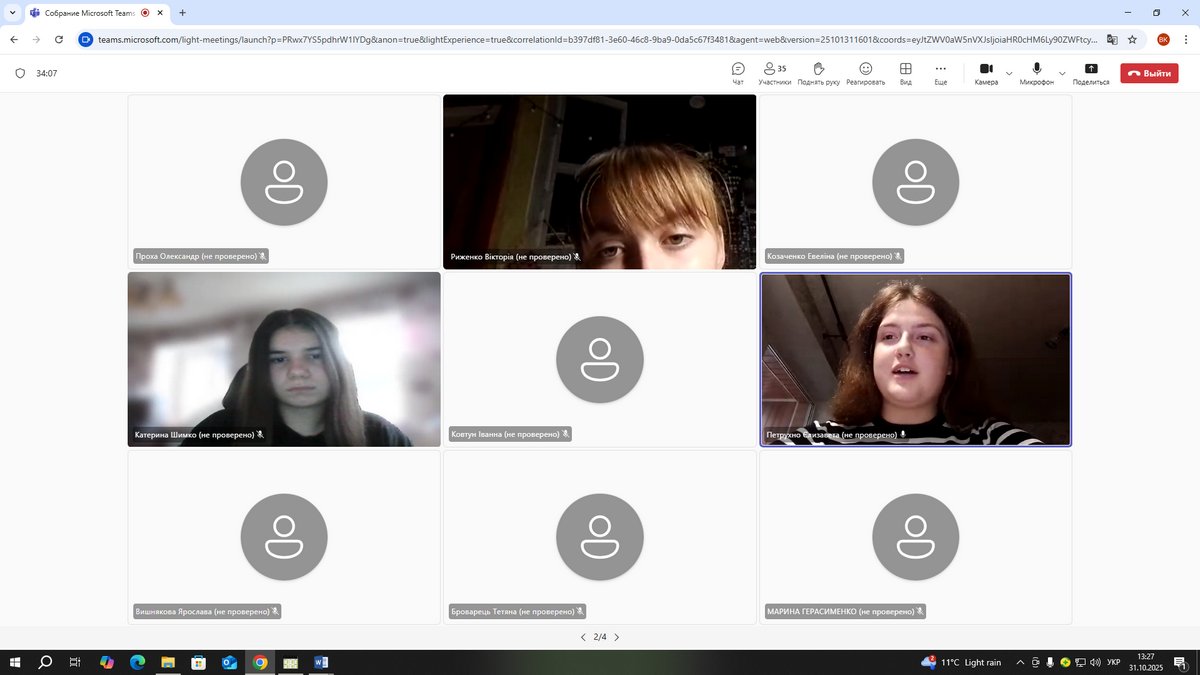Select the Собрание Microsoft Teams browser tab
Screen dimensions: 1200x675
click(90, 13)
